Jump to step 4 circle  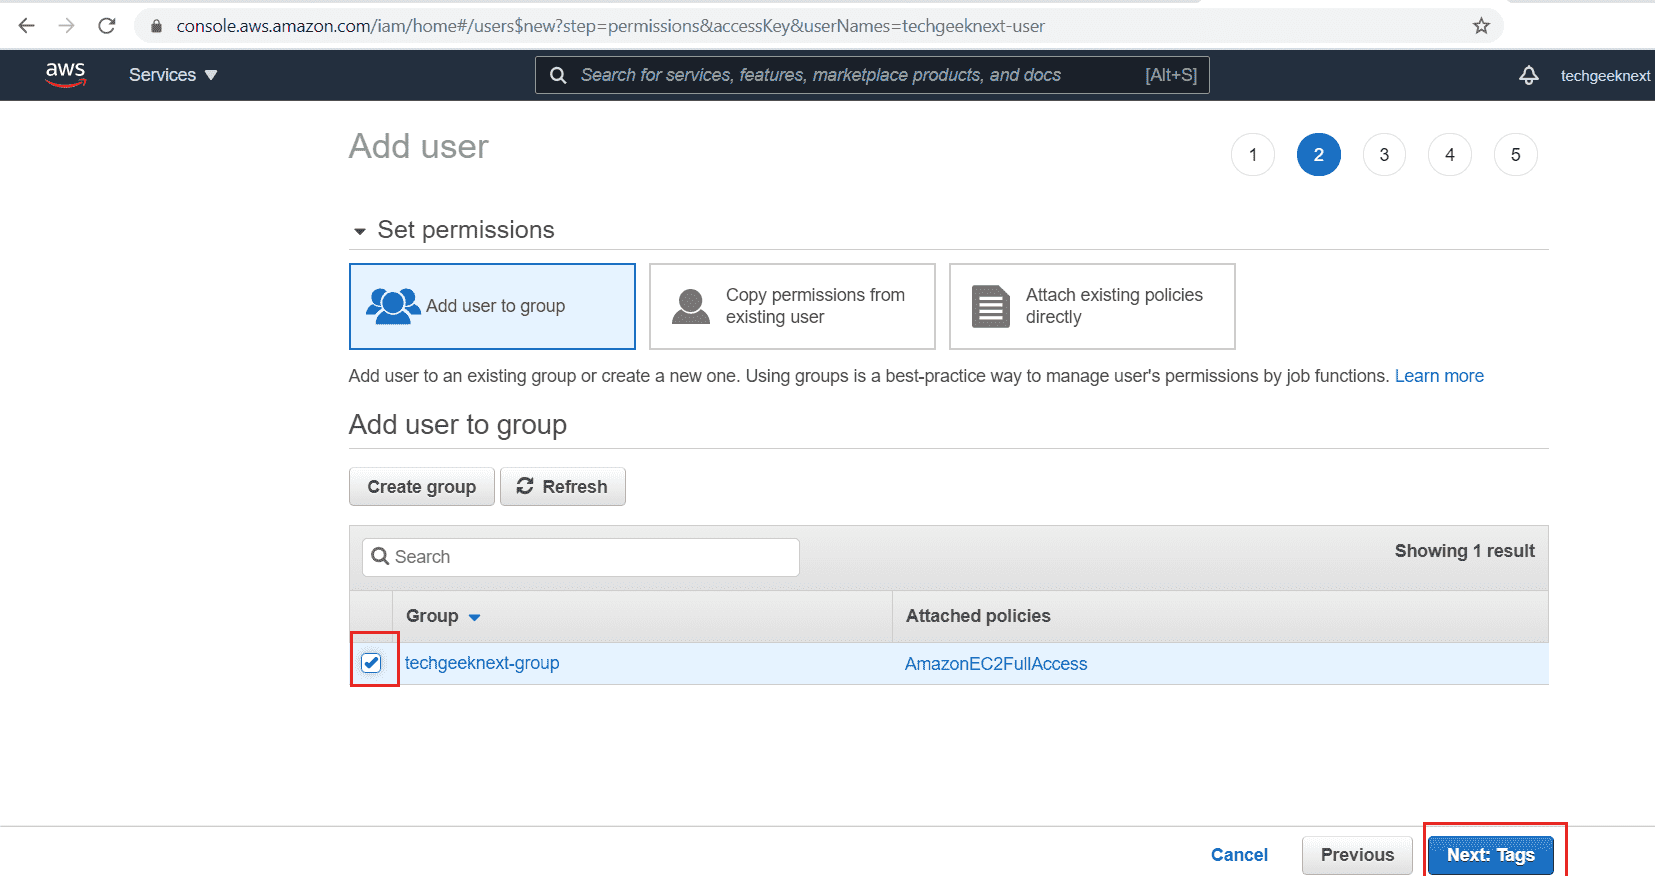pyautogui.click(x=1450, y=155)
